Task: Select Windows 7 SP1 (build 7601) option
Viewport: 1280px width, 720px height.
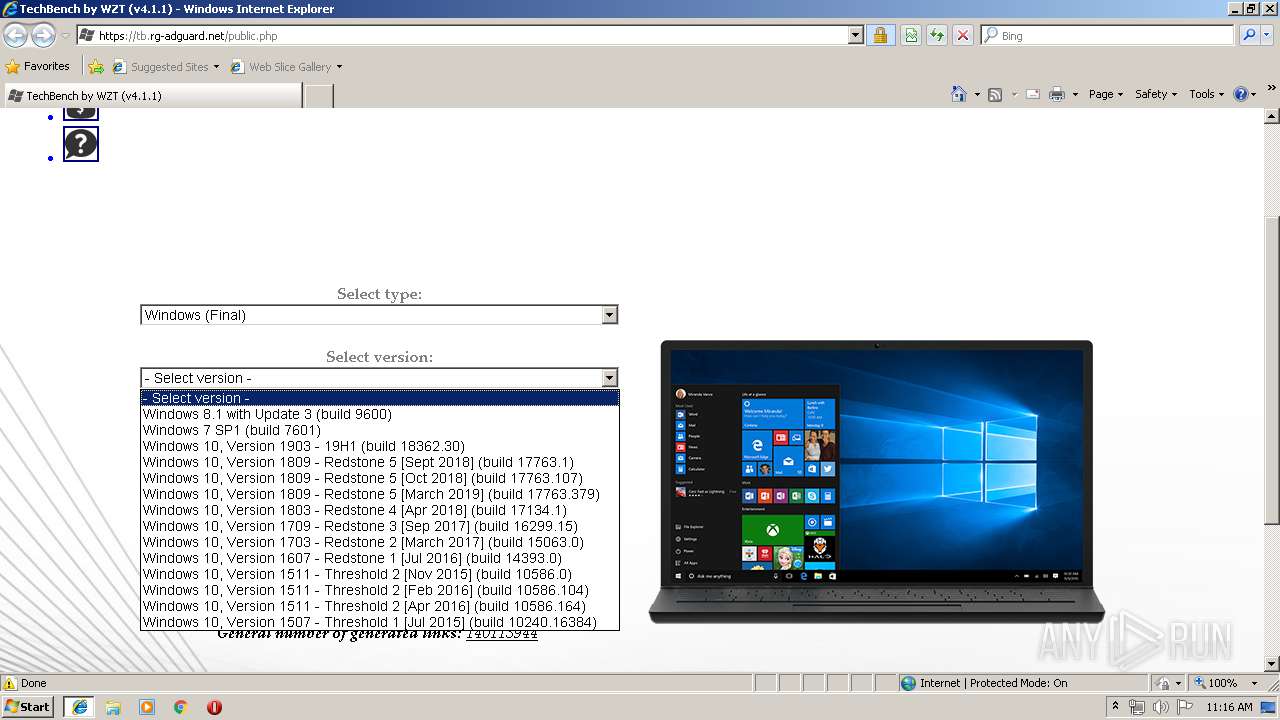Action: click(x=380, y=430)
